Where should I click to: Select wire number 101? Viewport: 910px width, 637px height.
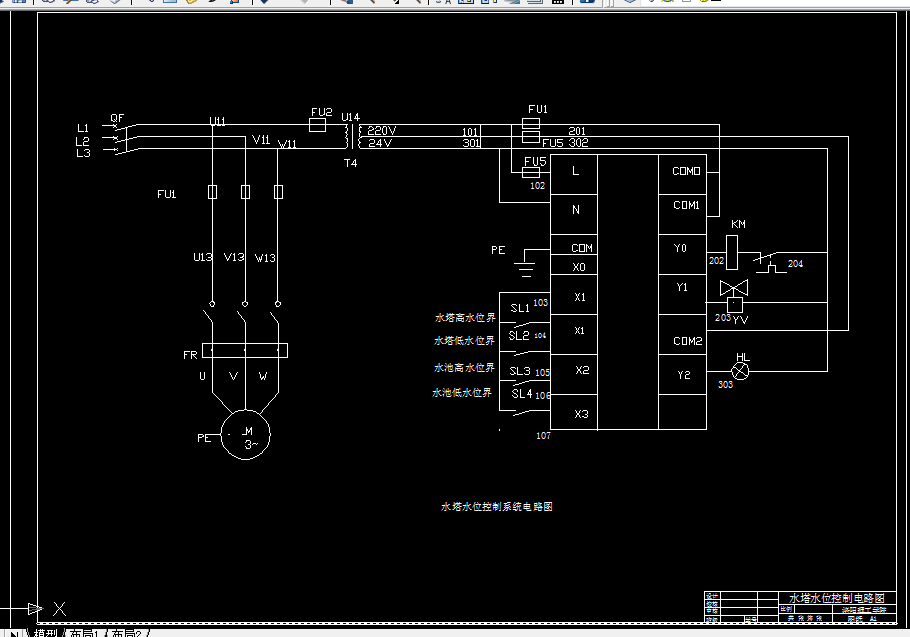[470, 132]
